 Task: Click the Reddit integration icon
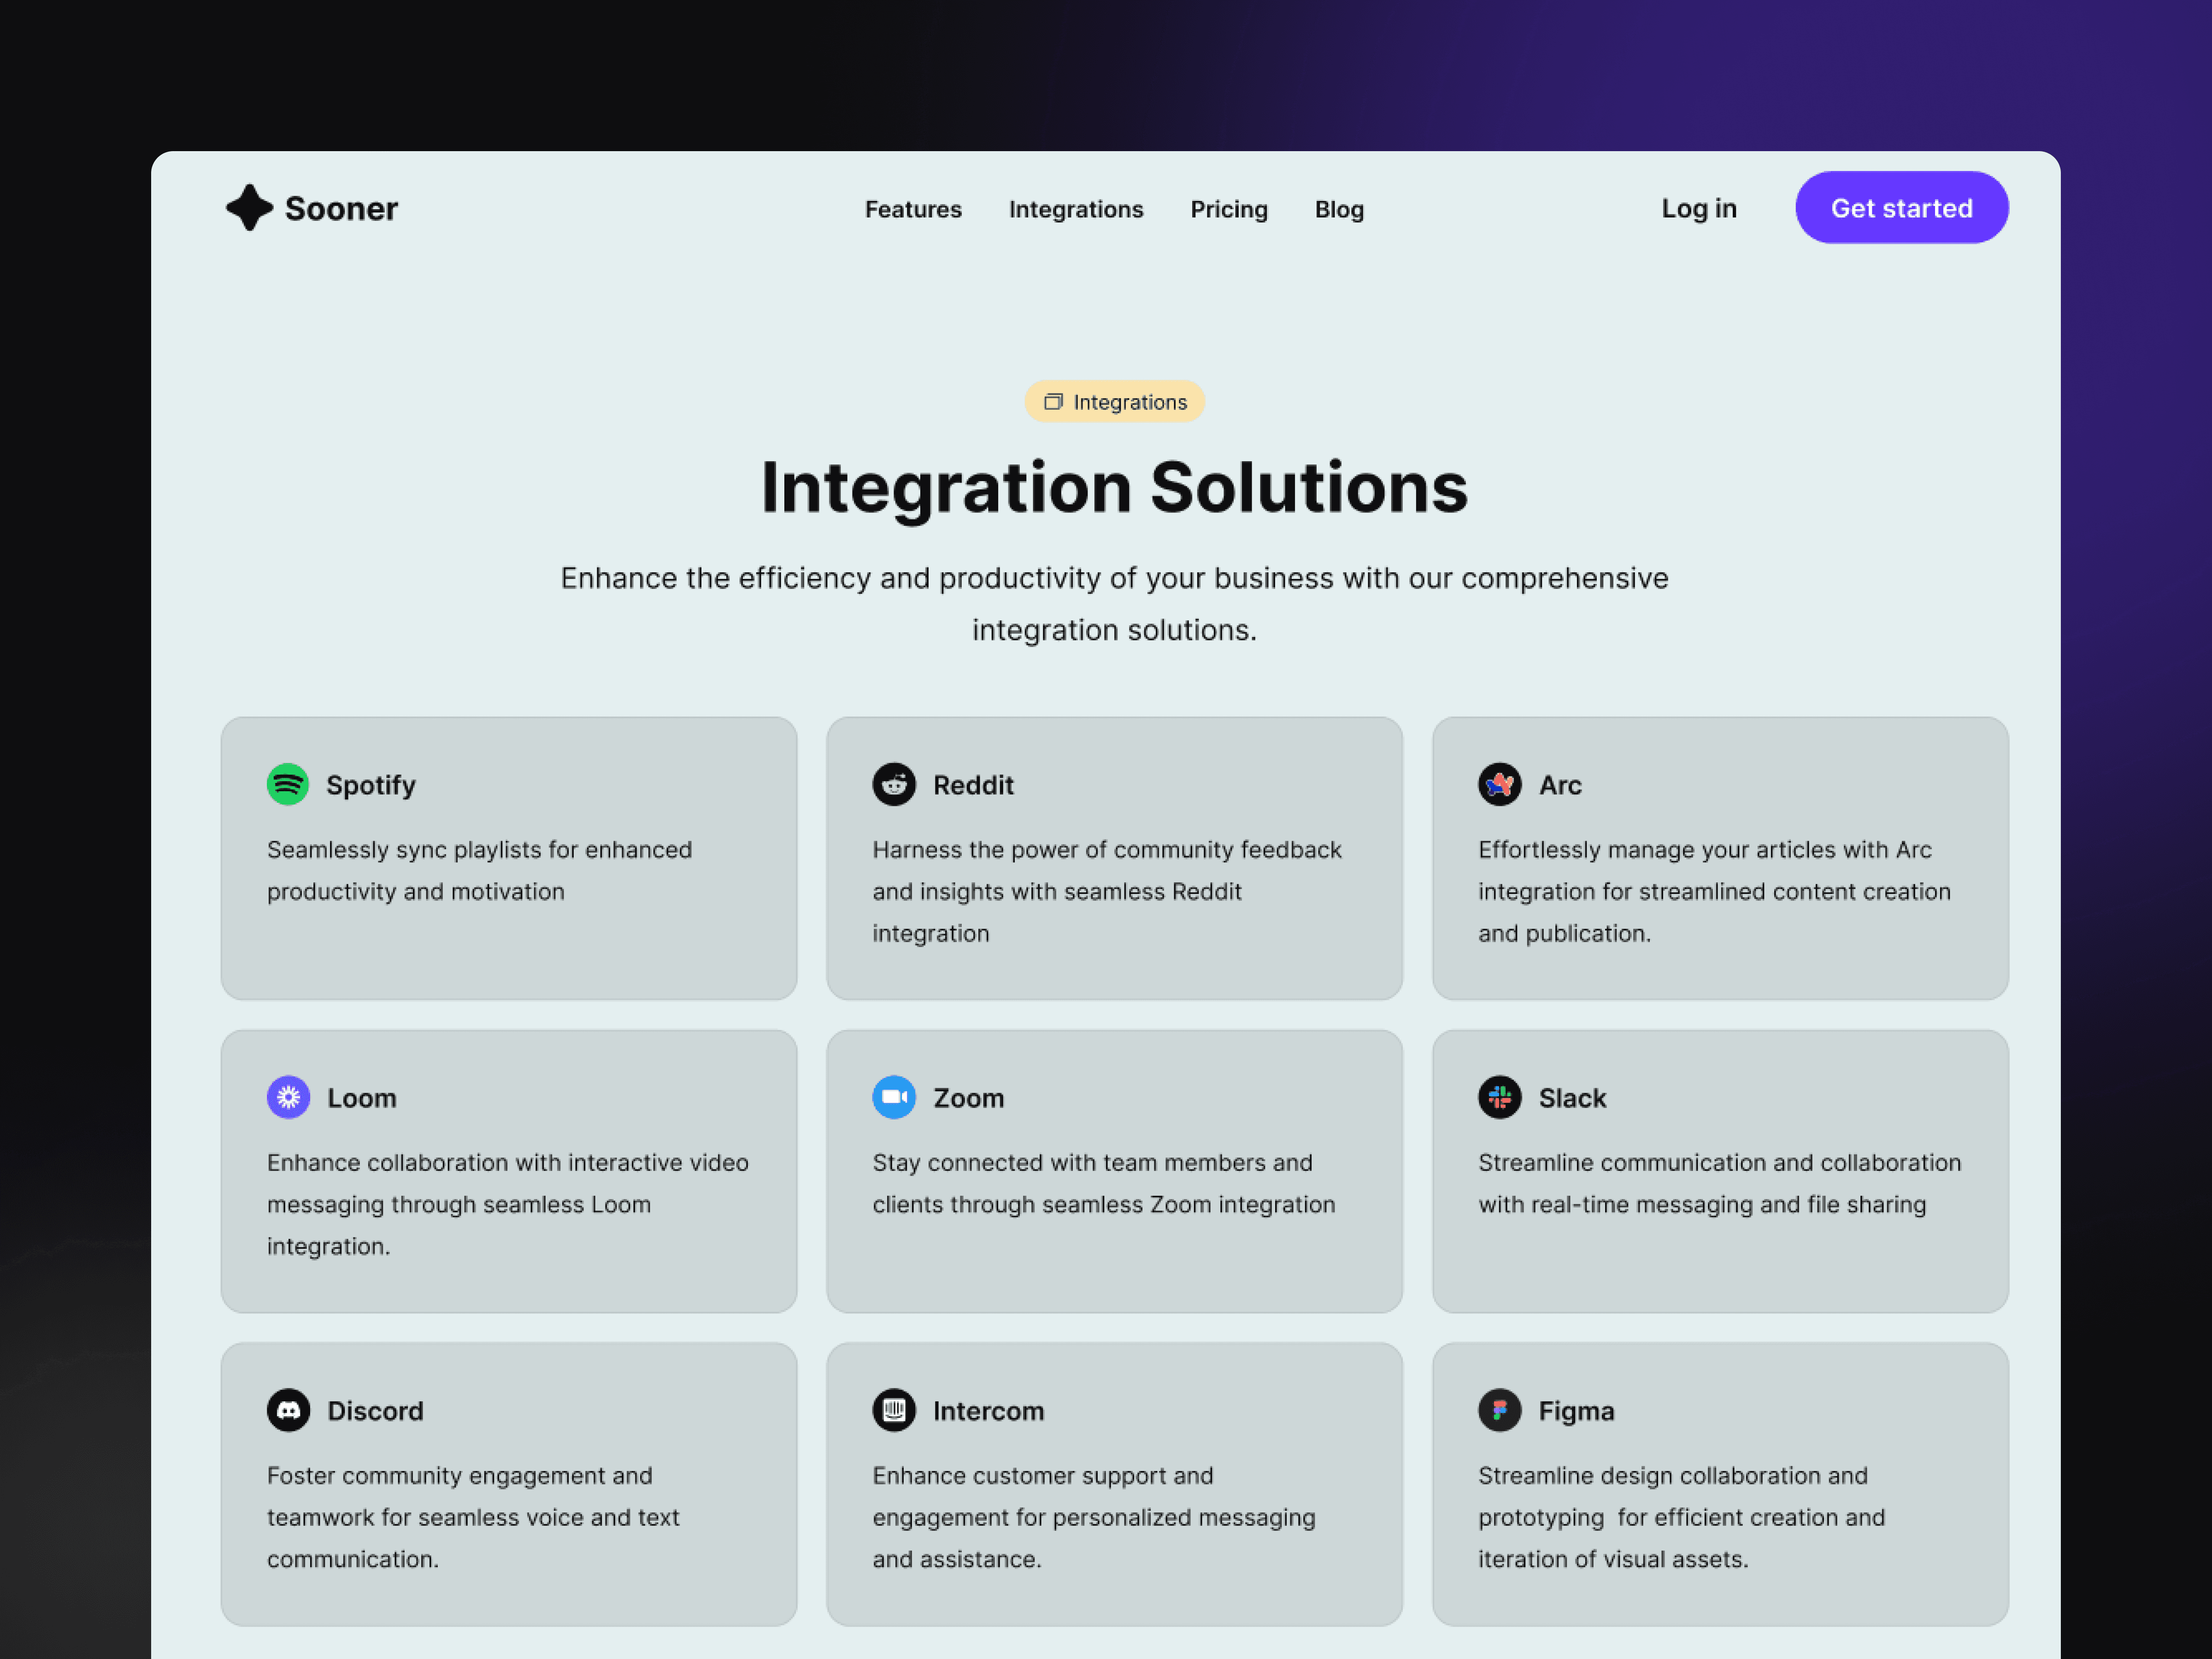coord(894,784)
